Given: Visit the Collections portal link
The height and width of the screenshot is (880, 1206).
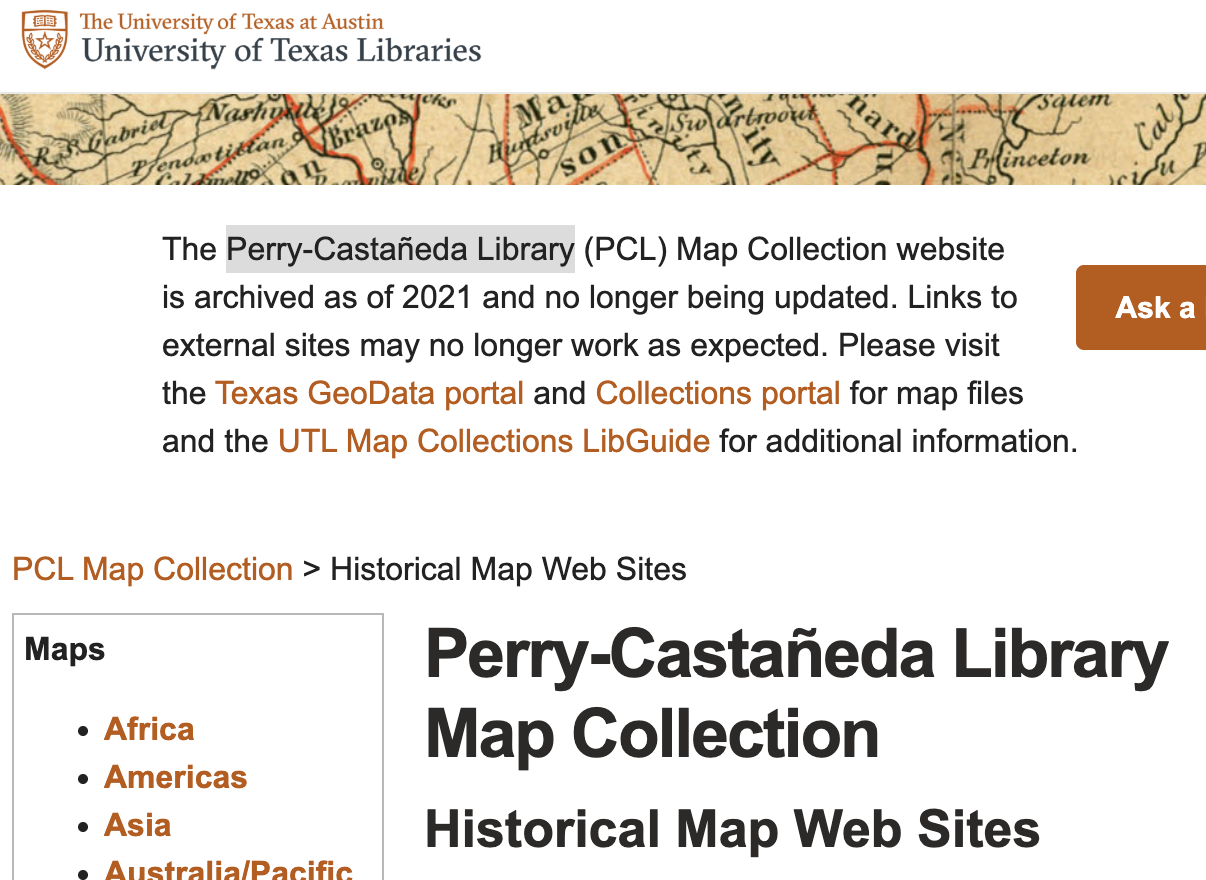Looking at the screenshot, I should point(718,393).
